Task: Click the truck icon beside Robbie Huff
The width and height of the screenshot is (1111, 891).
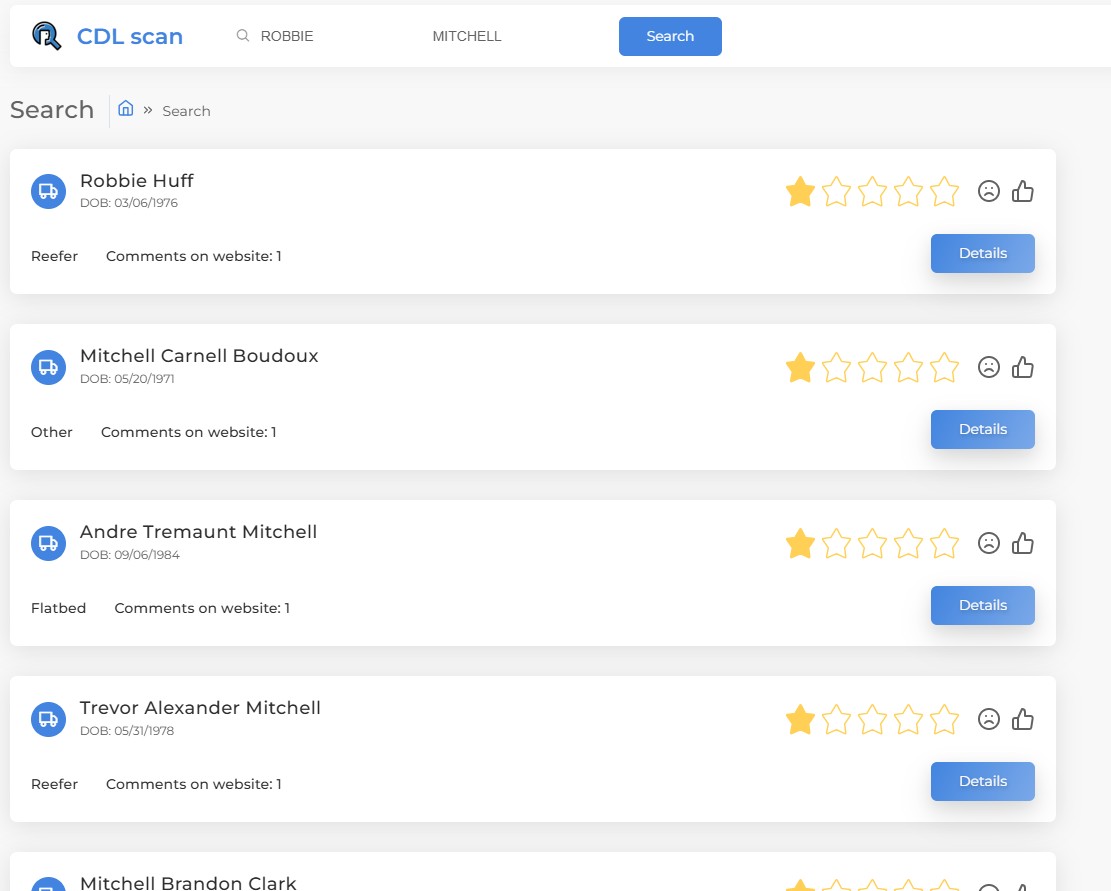Action: coord(48,191)
